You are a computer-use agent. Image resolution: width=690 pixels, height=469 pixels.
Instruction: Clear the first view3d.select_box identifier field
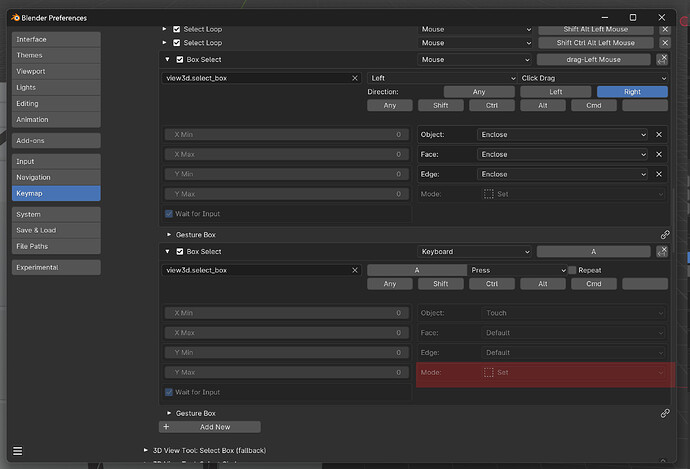pos(355,78)
